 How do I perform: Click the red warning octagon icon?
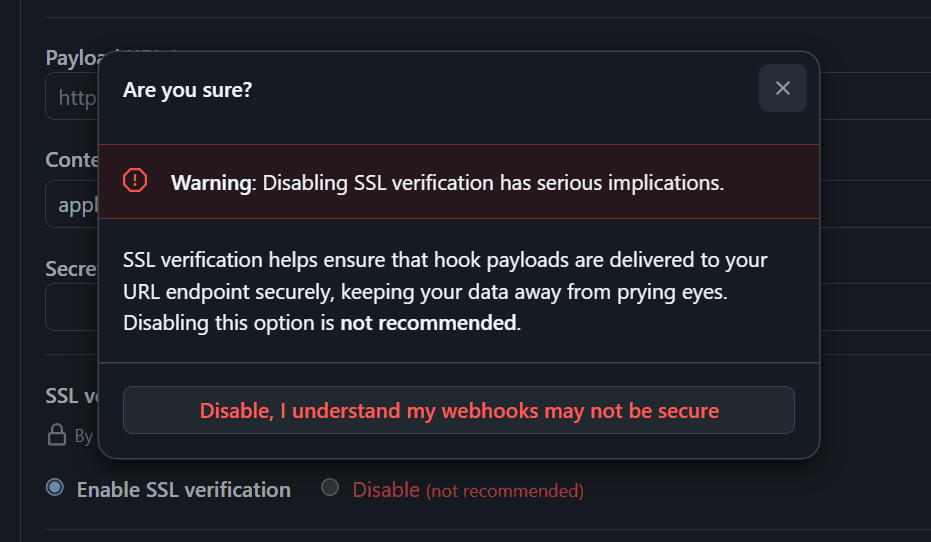[x=135, y=180]
